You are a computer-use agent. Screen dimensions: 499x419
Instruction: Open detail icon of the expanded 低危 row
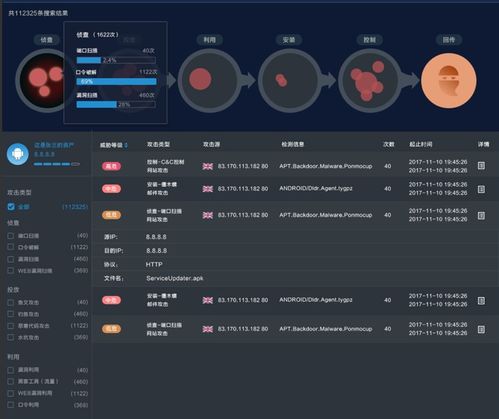[x=481, y=215]
